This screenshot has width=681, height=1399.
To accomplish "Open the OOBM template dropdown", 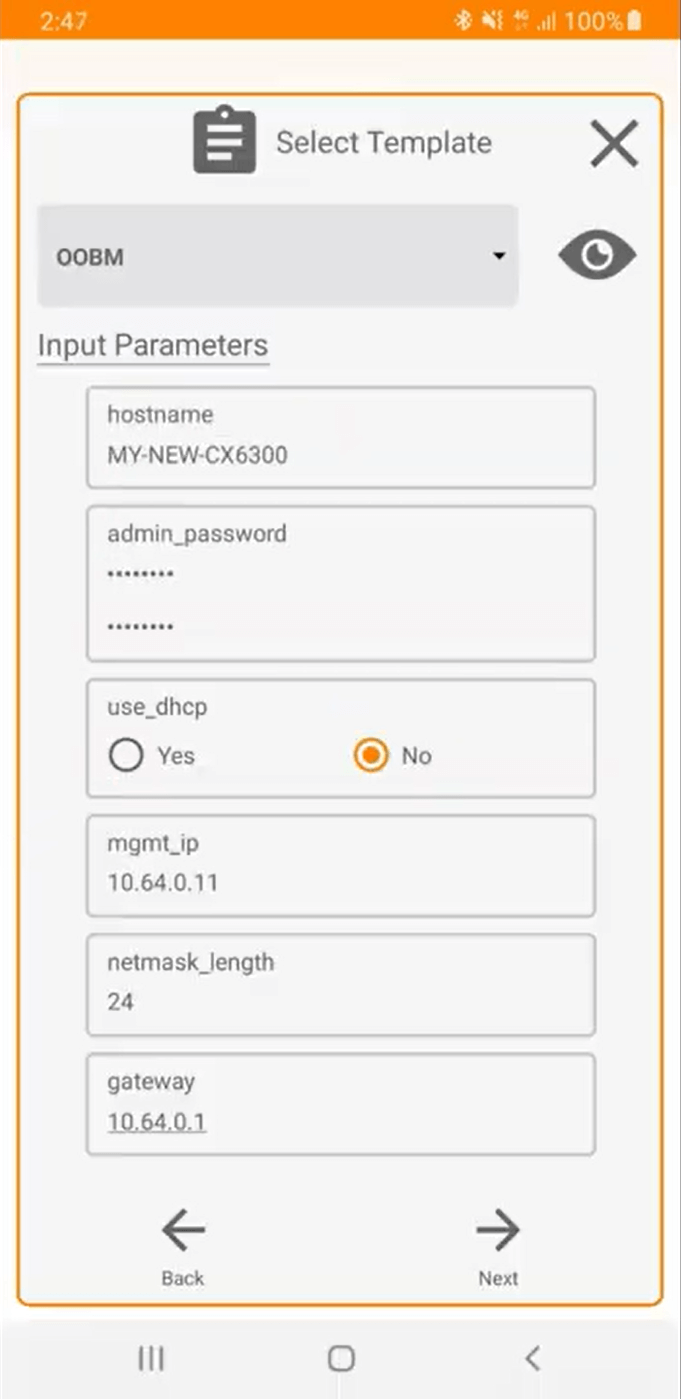I will click(277, 255).
